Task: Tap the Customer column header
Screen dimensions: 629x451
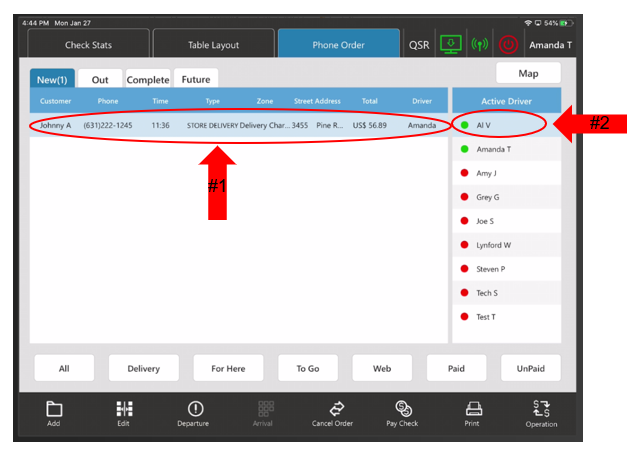Action: click(x=55, y=101)
